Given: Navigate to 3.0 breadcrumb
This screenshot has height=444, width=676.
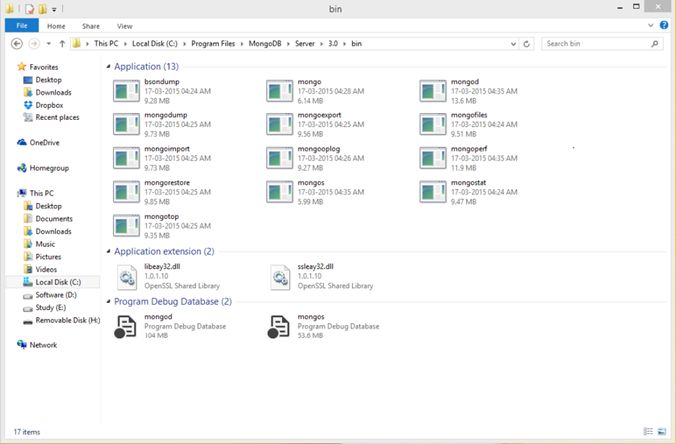Looking at the screenshot, I should tap(333, 44).
